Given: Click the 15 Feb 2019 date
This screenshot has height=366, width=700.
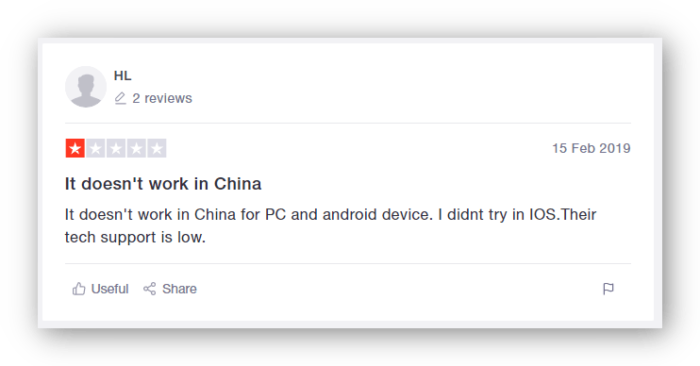Looking at the screenshot, I should point(591,148).
